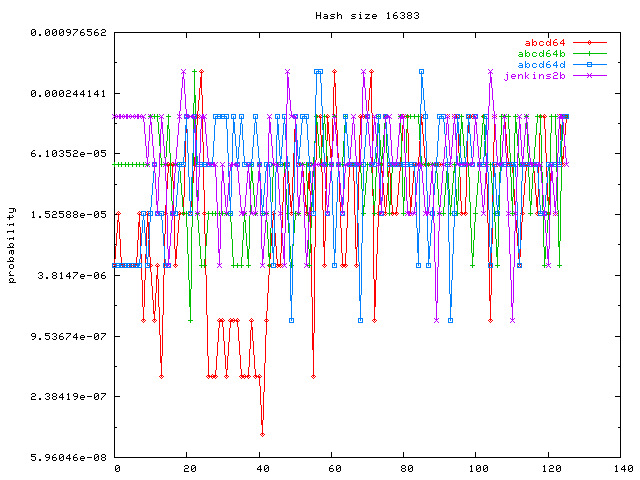640x480 pixels.
Task: Click y-axis value 1.52588e-05
Action: [68, 214]
